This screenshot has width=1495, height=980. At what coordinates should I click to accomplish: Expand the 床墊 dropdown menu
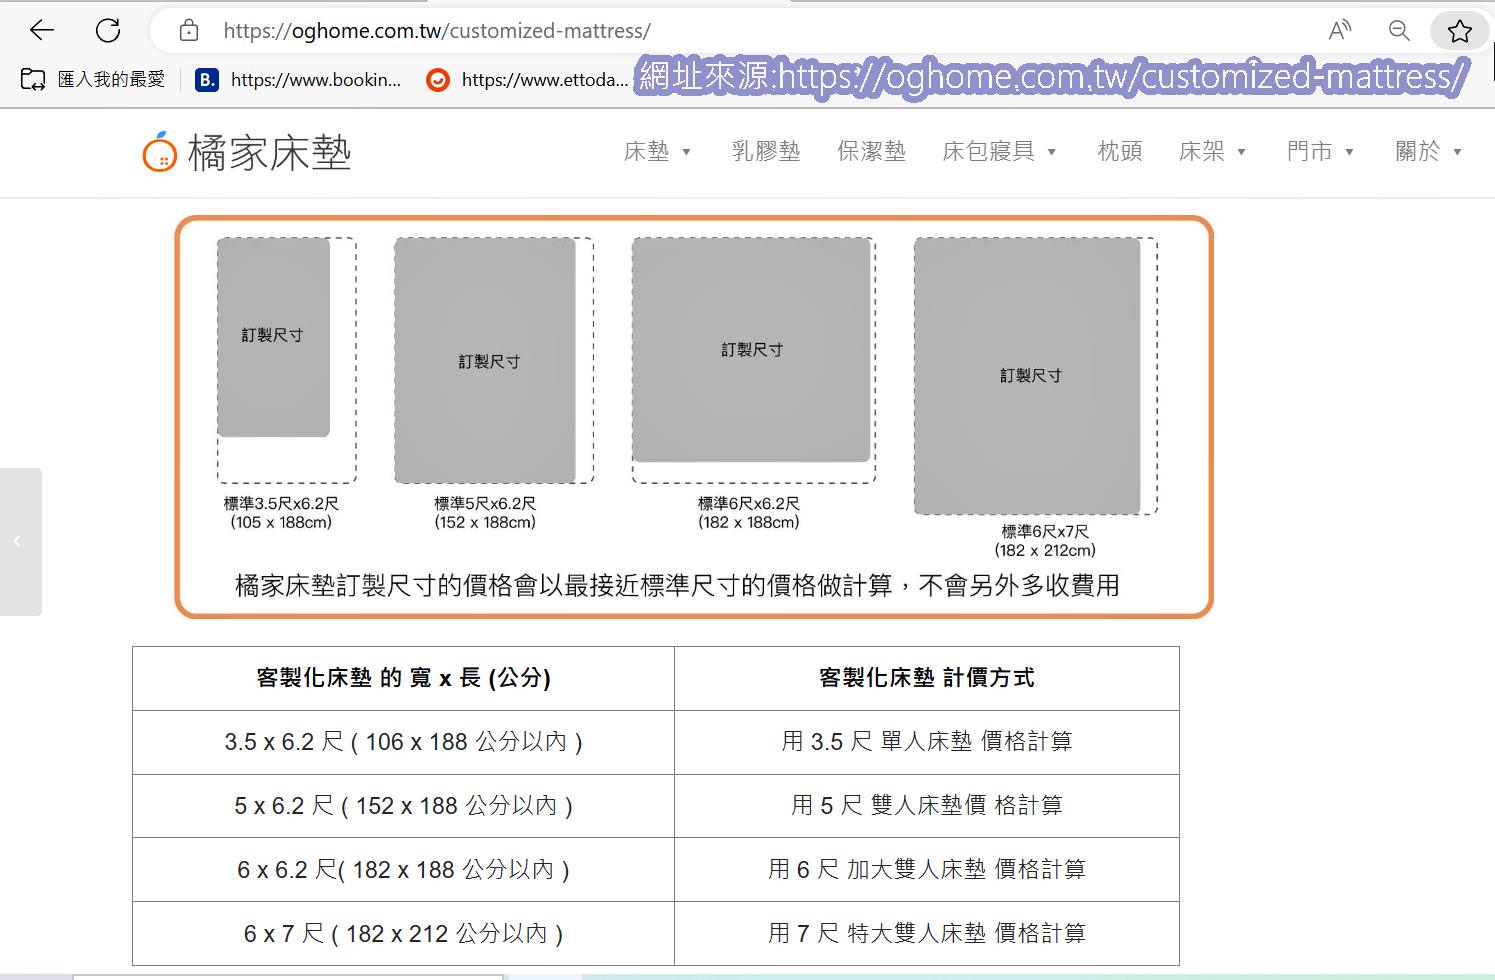pyautogui.click(x=657, y=151)
